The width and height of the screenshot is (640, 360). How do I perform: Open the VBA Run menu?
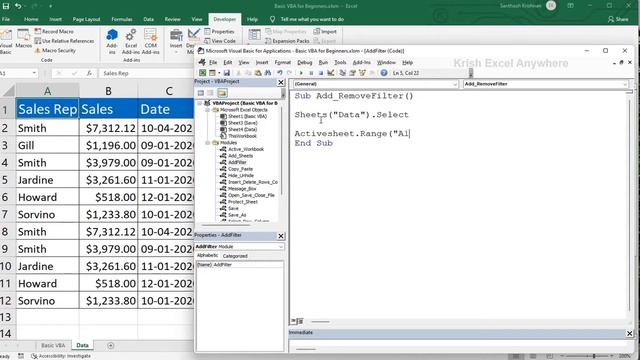point(323,62)
